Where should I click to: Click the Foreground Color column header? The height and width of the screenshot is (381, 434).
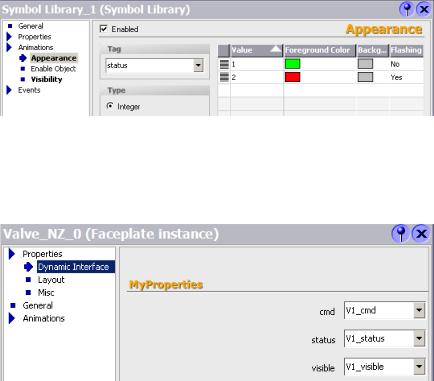tap(320, 50)
